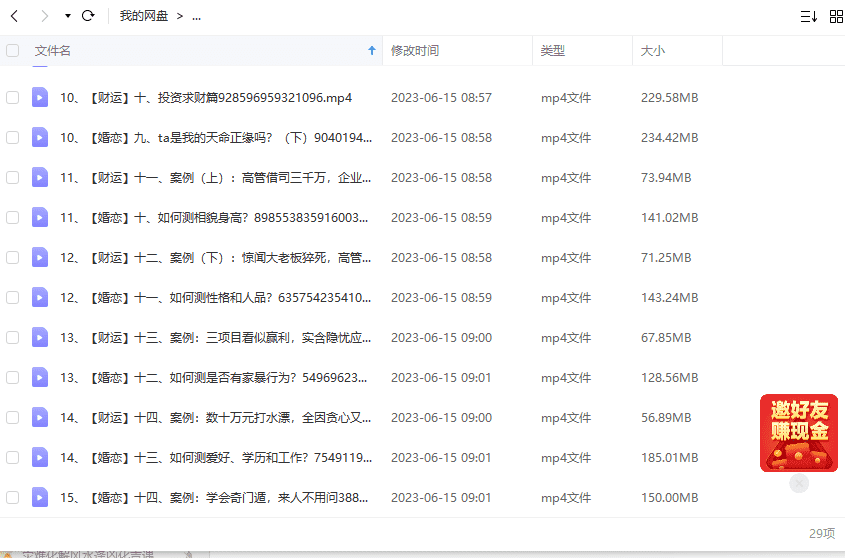The width and height of the screenshot is (845, 558).
Task: Expand the breadcrumb ellipsis path
Action: coord(196,16)
